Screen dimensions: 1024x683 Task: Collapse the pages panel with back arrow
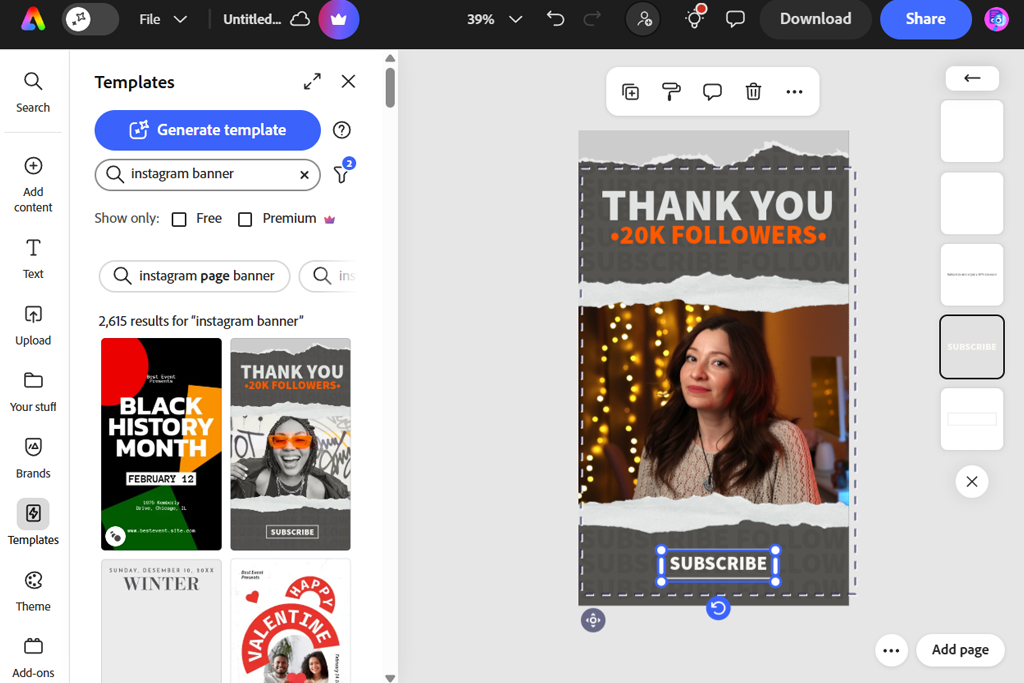(x=972, y=78)
